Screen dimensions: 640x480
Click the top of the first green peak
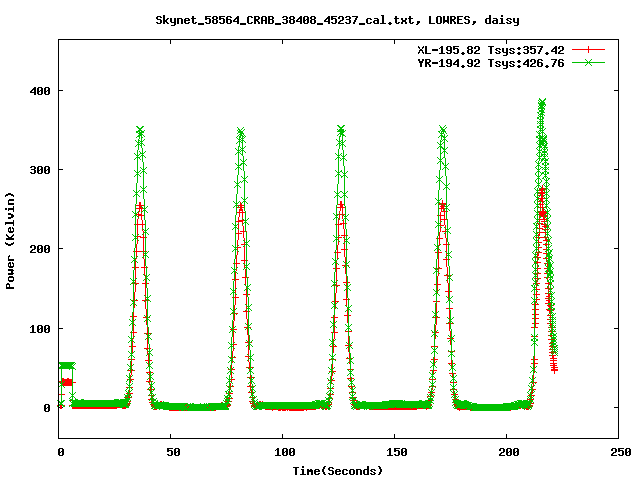[140, 131]
